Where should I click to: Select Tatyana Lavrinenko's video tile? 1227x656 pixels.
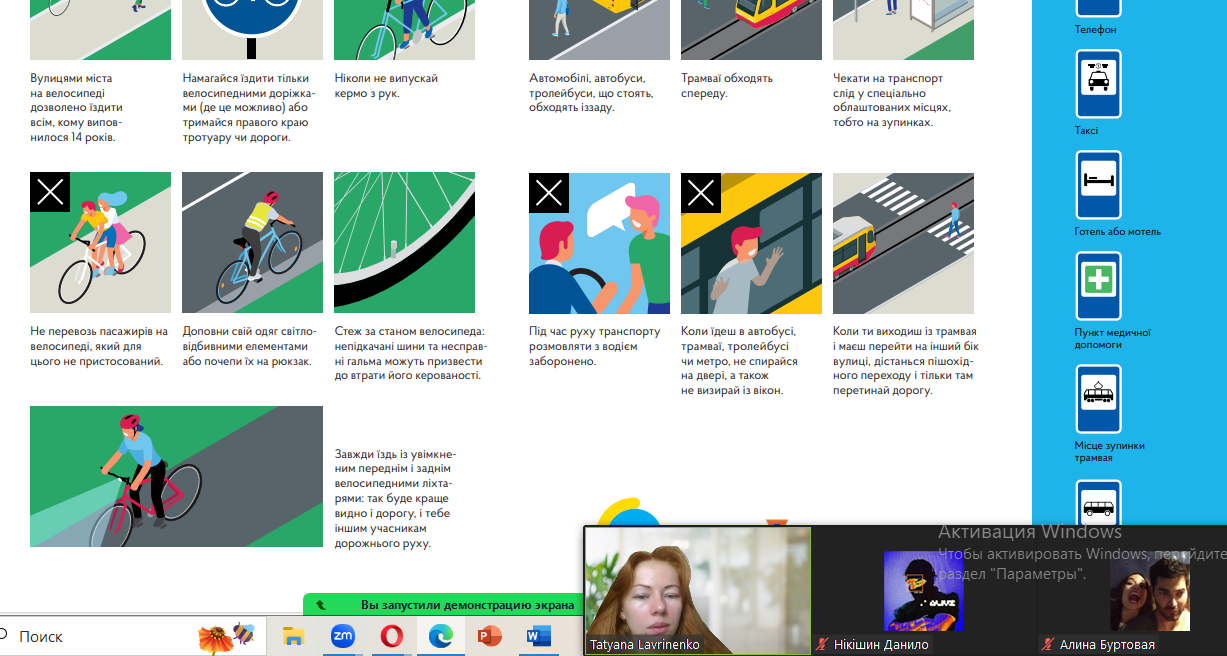tap(697, 590)
